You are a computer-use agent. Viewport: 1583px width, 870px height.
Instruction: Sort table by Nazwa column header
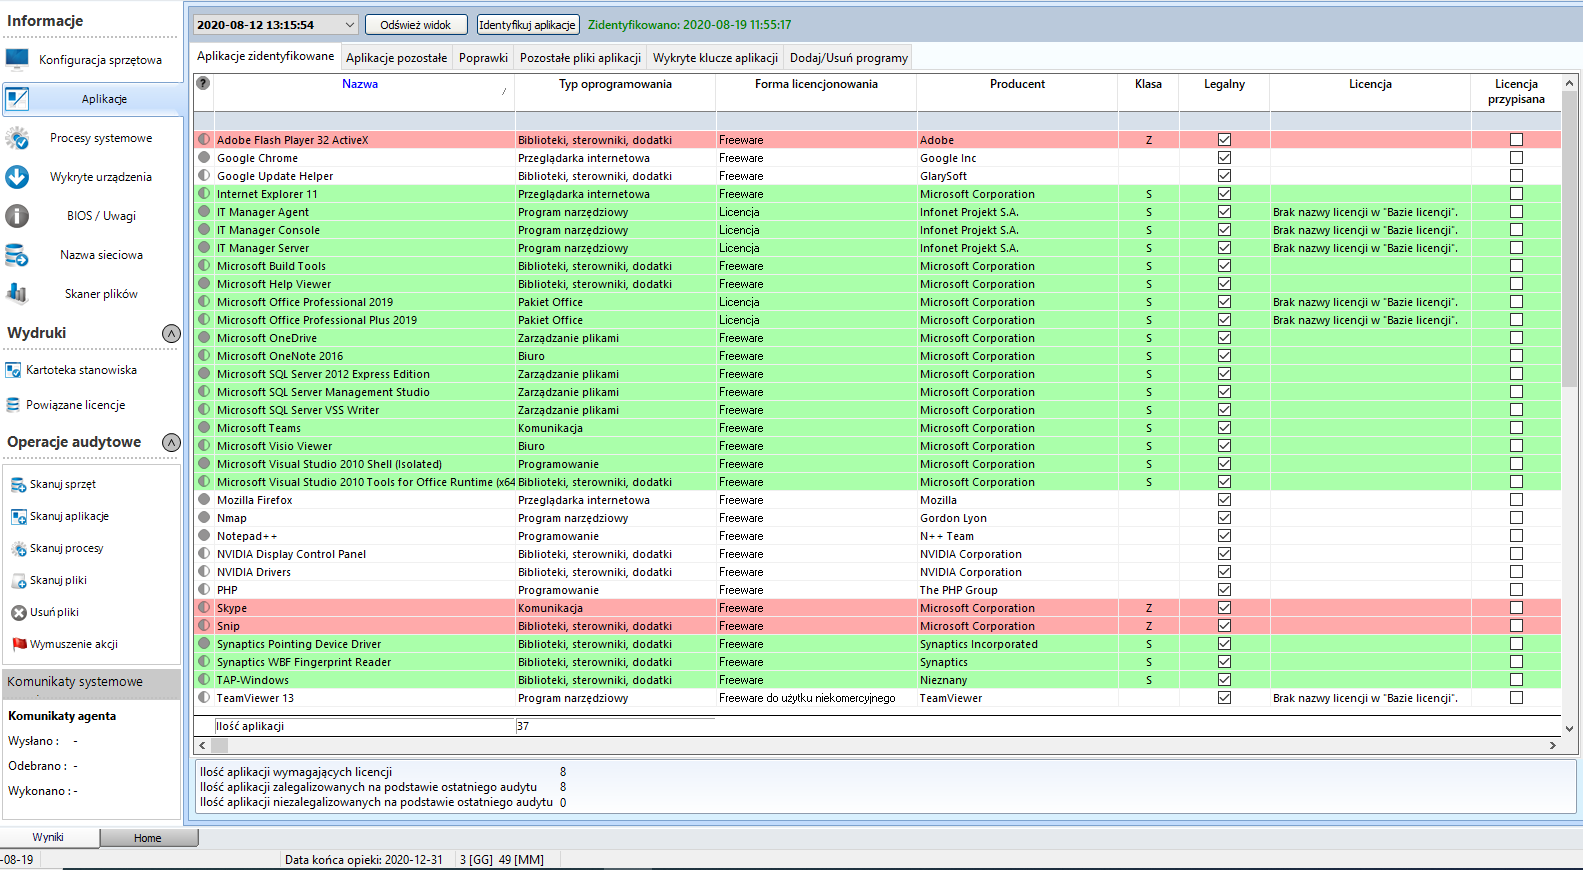click(x=360, y=84)
